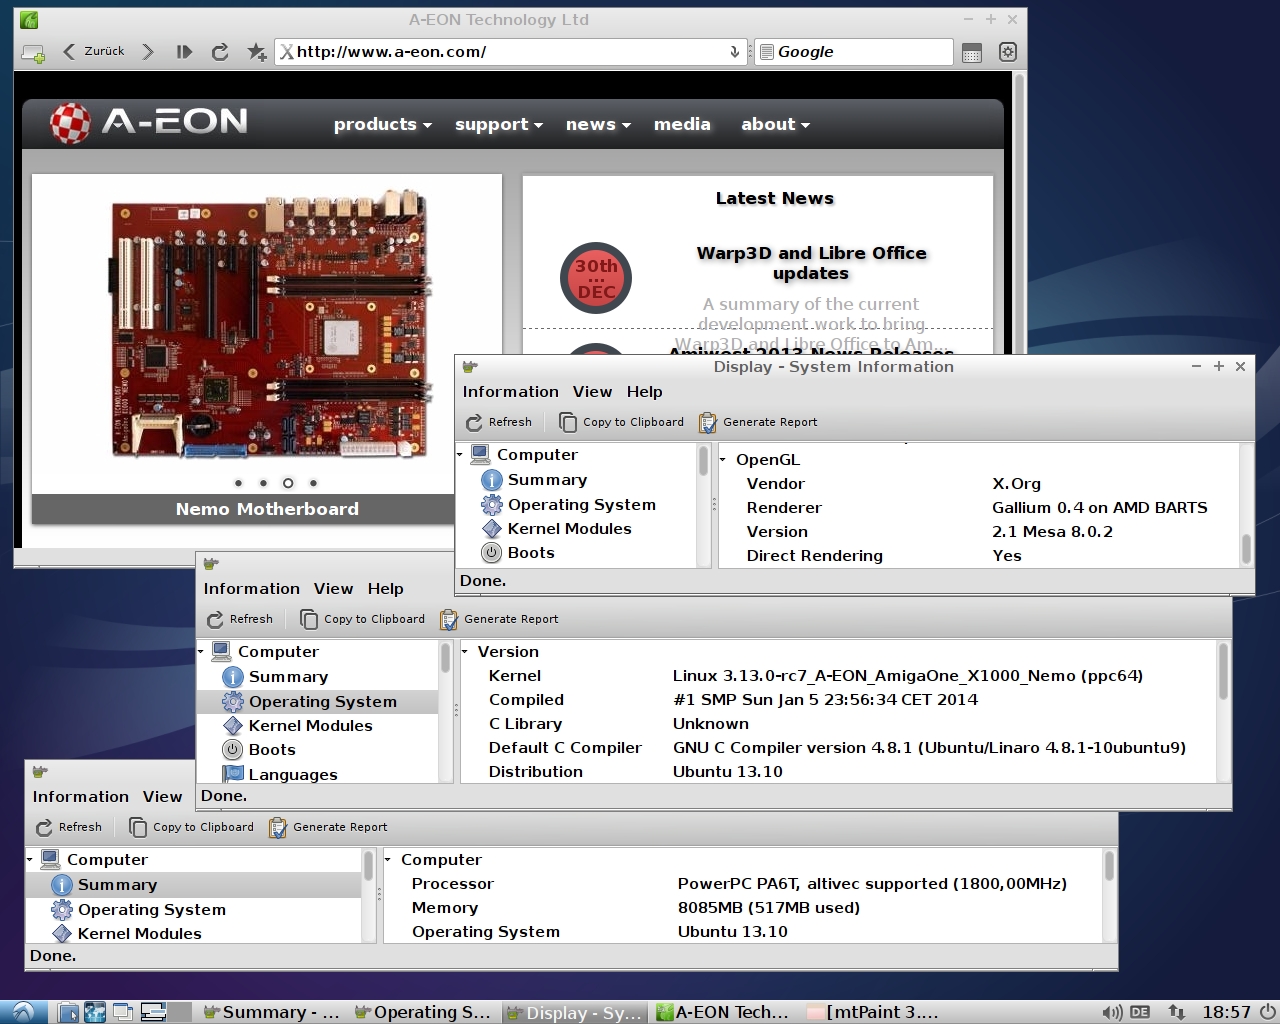
Task: Select the first carousel dot under the motherboard
Action: coord(238,483)
